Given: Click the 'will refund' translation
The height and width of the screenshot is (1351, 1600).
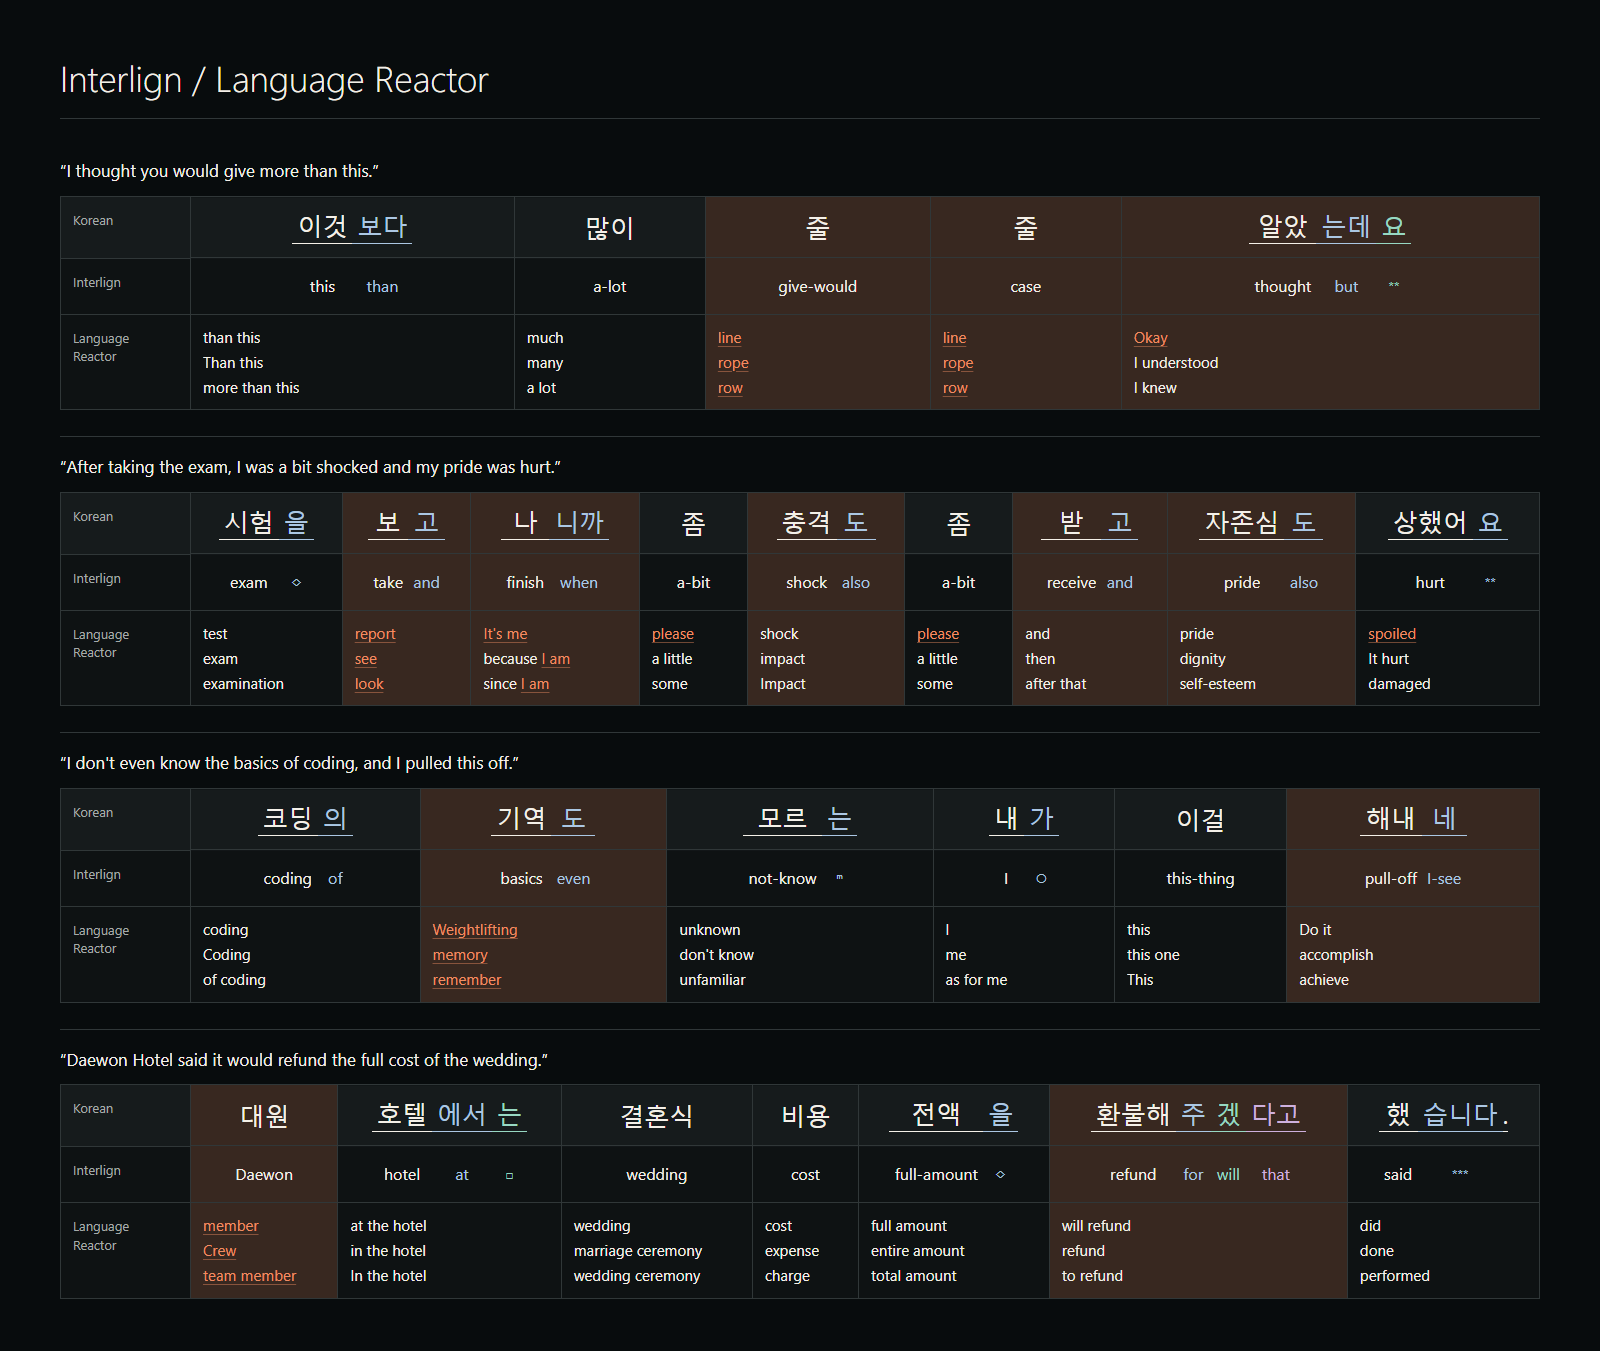Looking at the screenshot, I should (x=1096, y=1226).
